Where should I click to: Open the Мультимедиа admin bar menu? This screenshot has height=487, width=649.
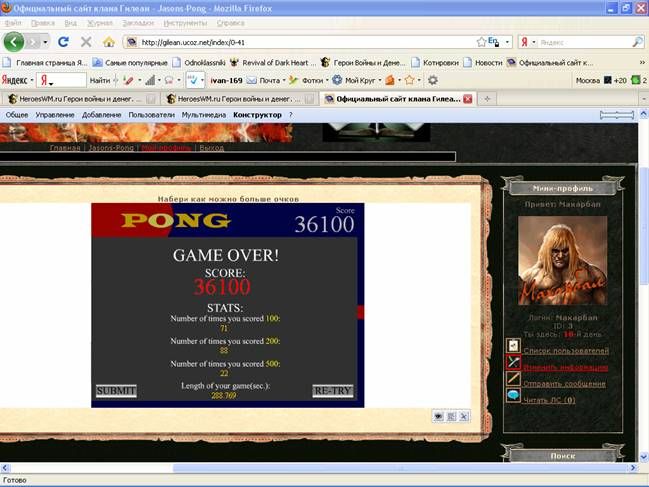click(204, 115)
